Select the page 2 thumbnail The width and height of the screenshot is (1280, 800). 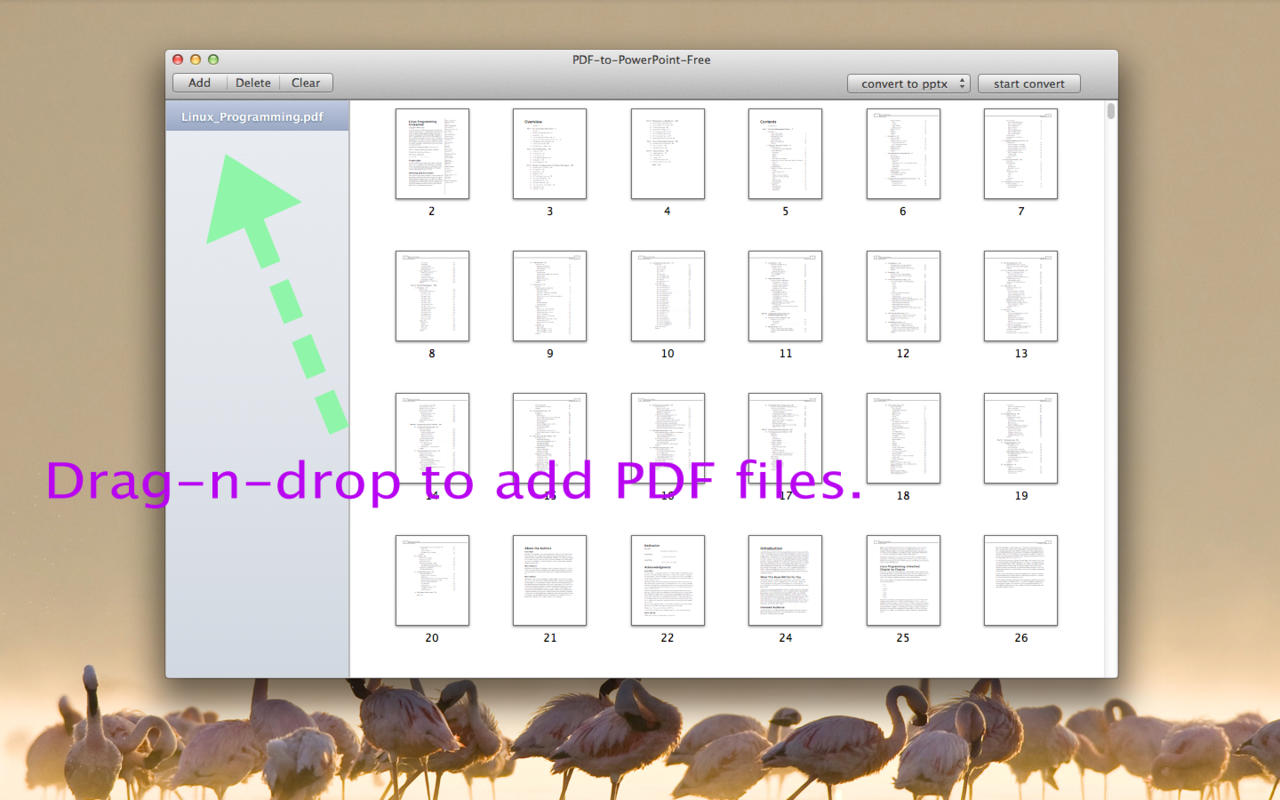[x=432, y=154]
